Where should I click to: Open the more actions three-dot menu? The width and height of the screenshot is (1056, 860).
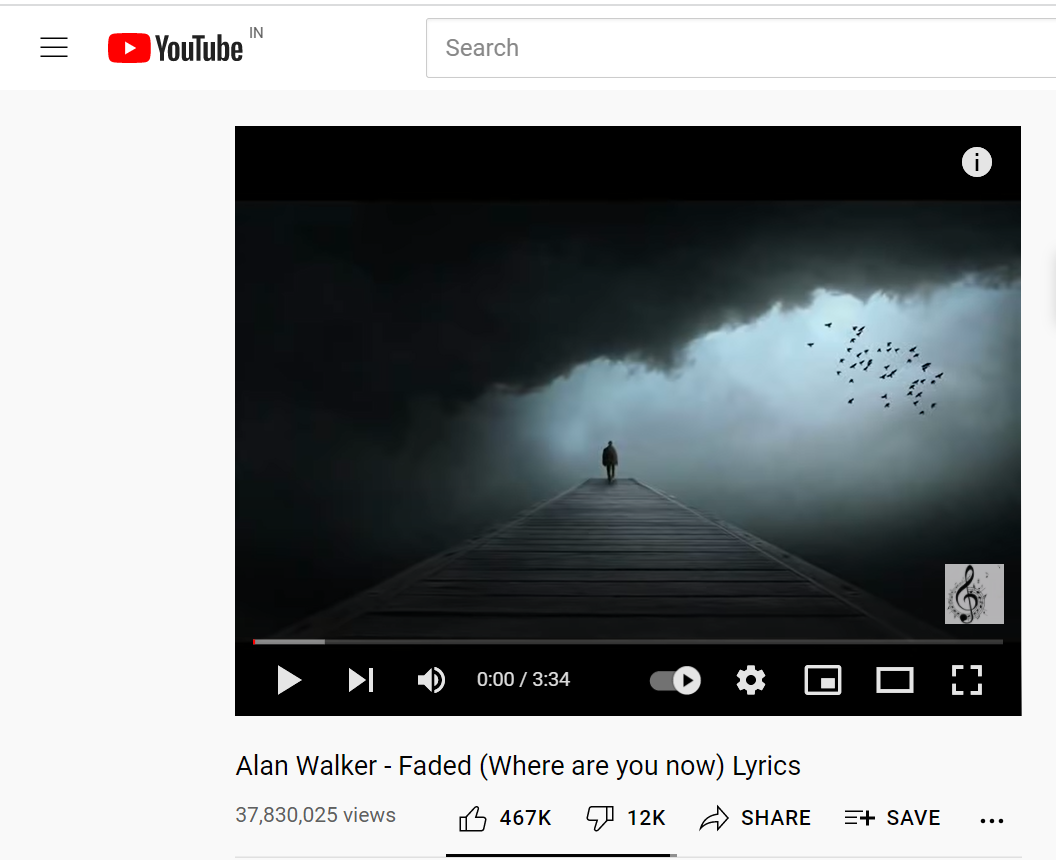point(991,820)
